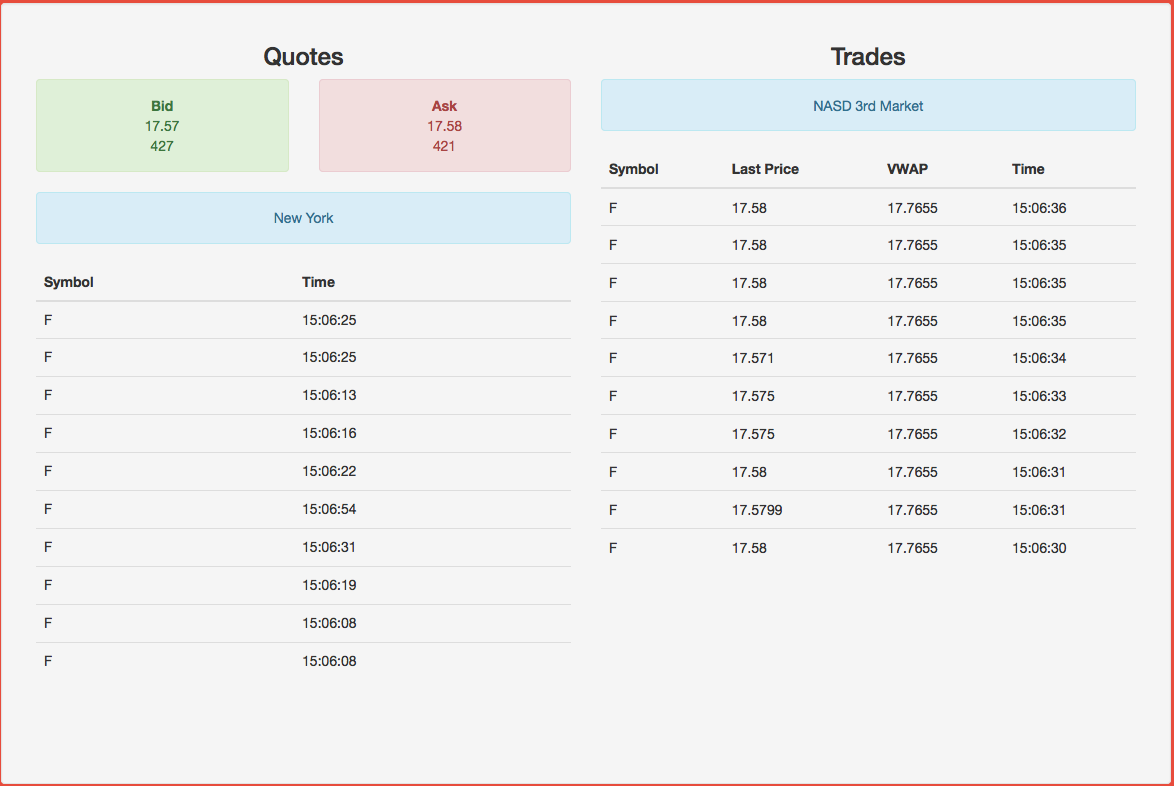
Task: Click the Quotes heading
Action: (303, 57)
